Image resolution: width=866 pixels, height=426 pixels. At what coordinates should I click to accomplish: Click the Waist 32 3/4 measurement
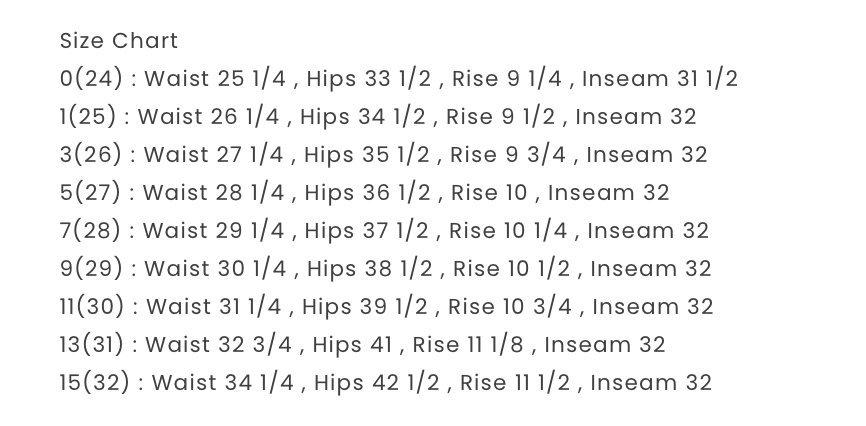tap(219, 345)
